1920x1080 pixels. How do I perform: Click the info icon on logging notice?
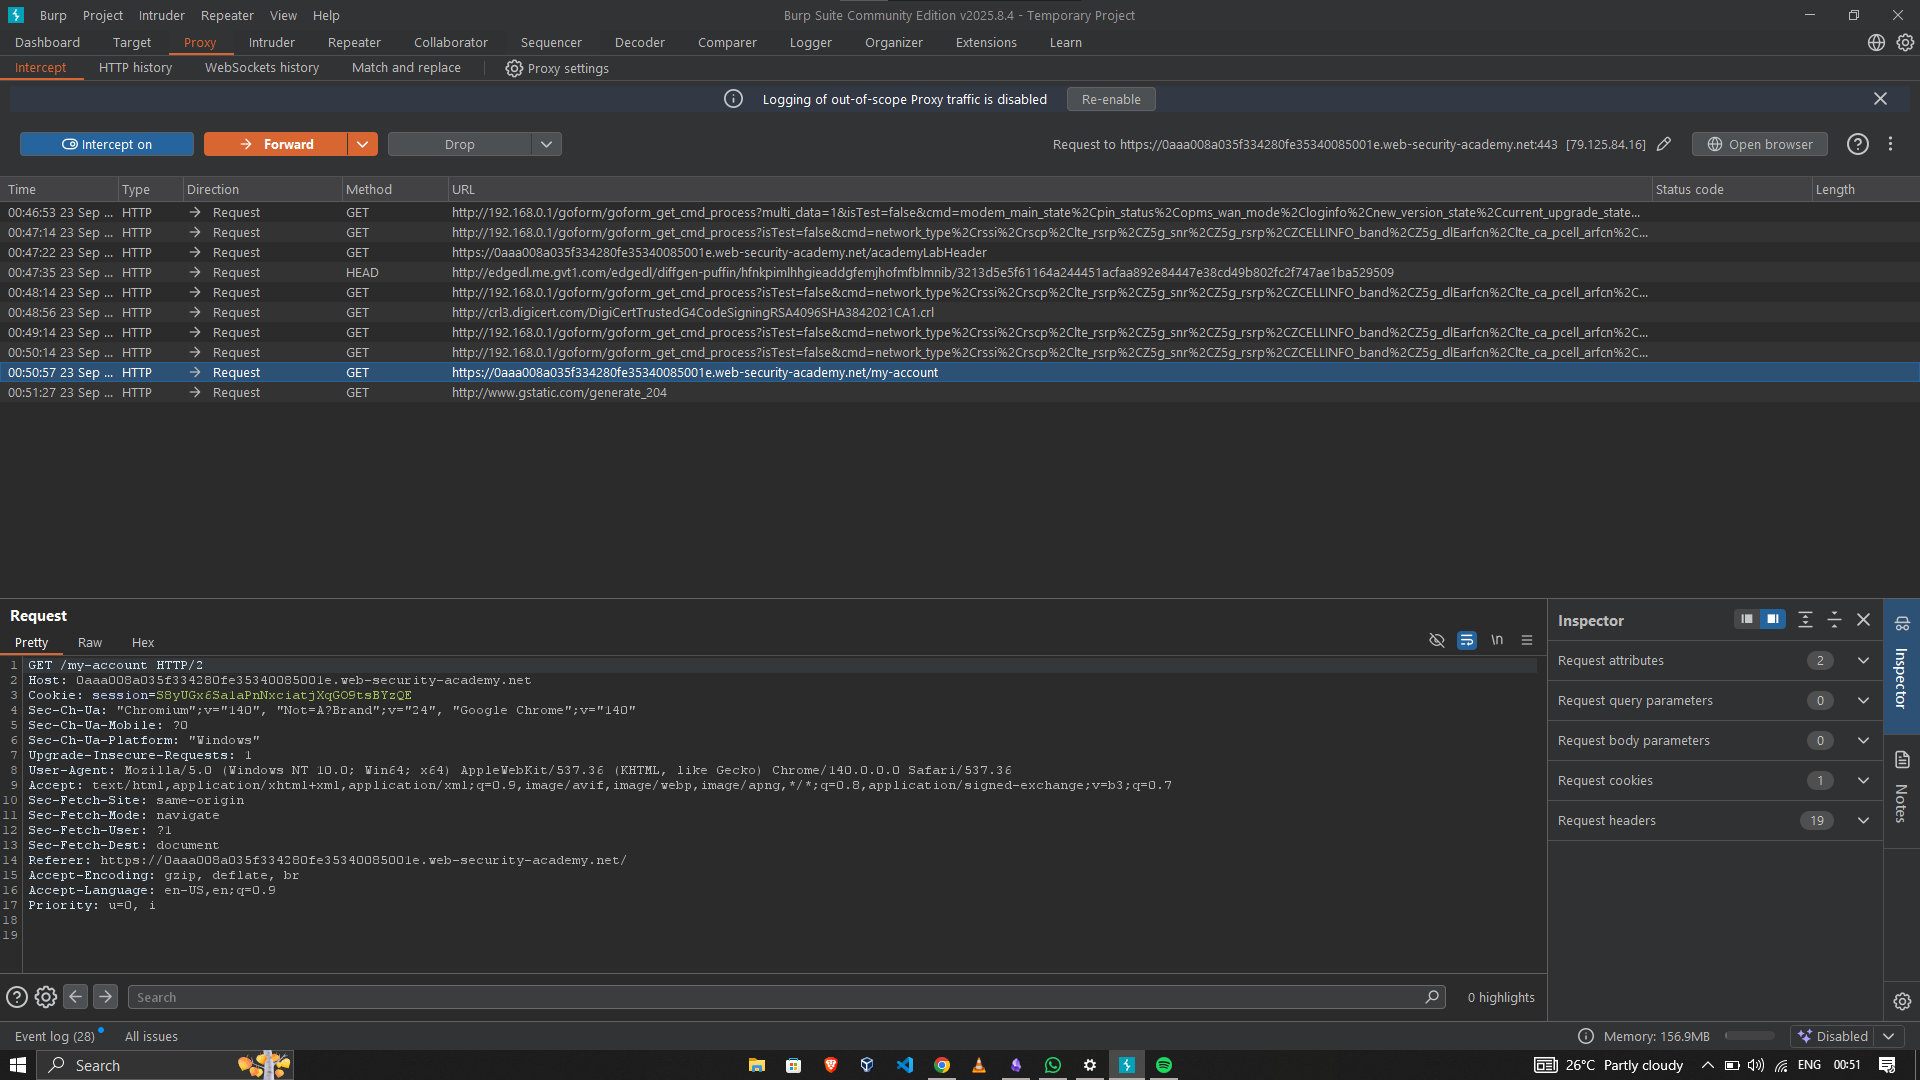[733, 99]
